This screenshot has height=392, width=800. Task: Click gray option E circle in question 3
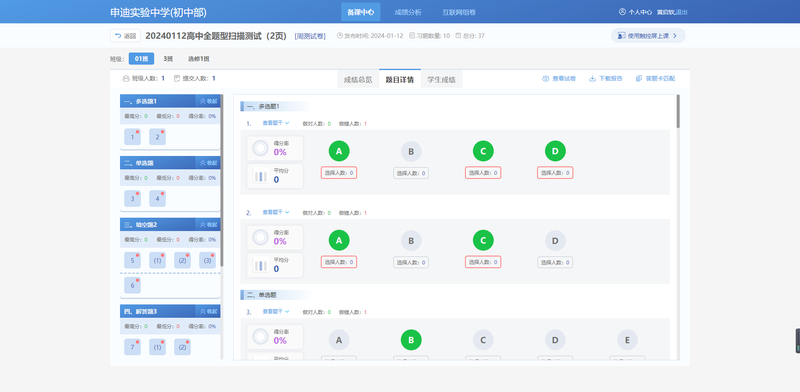coord(627,339)
